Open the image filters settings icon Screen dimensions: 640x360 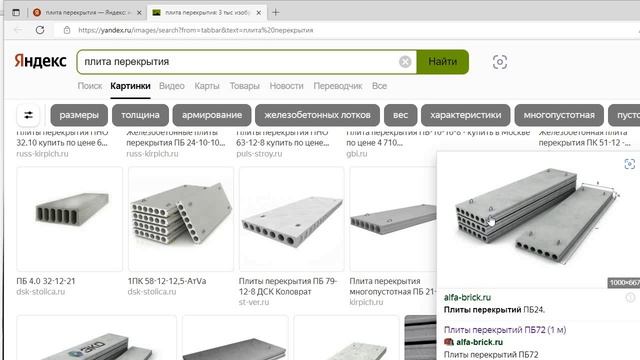(x=28, y=115)
